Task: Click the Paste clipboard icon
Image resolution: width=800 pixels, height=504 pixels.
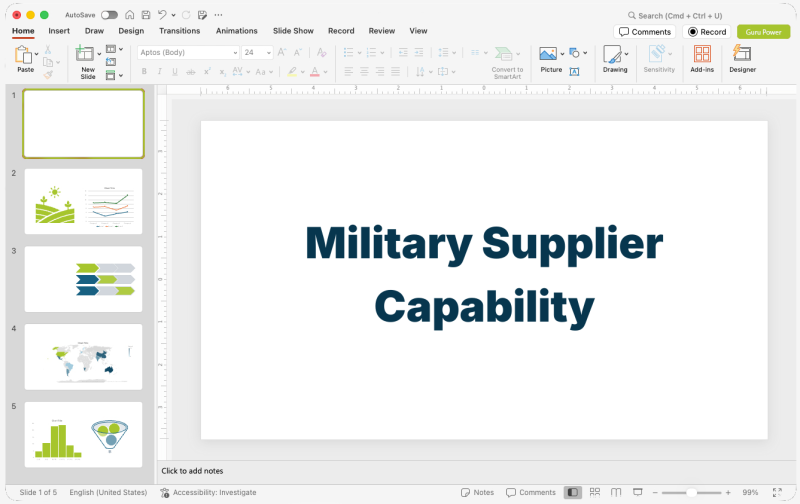Action: click(x=23, y=55)
